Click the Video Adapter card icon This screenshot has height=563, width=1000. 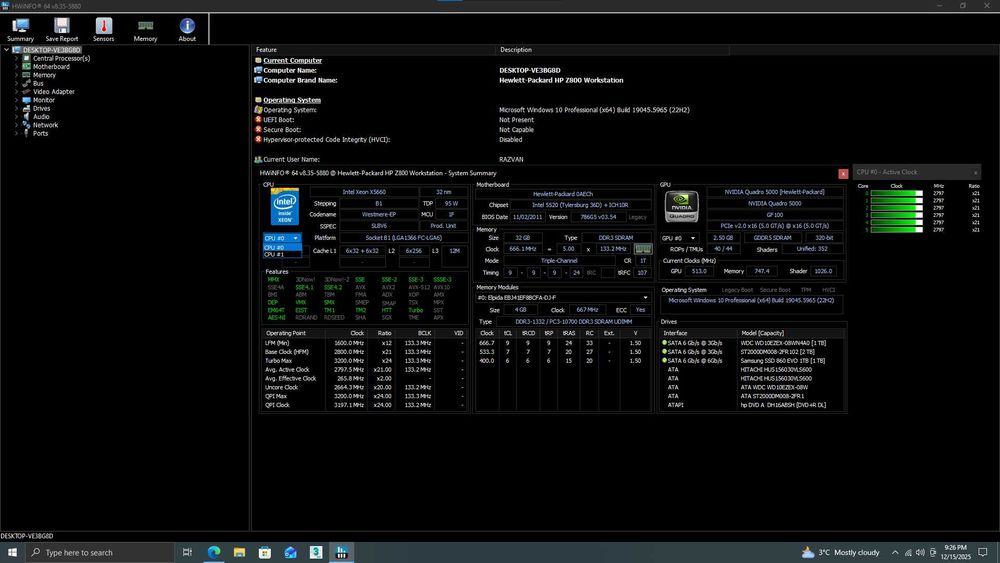click(26, 91)
